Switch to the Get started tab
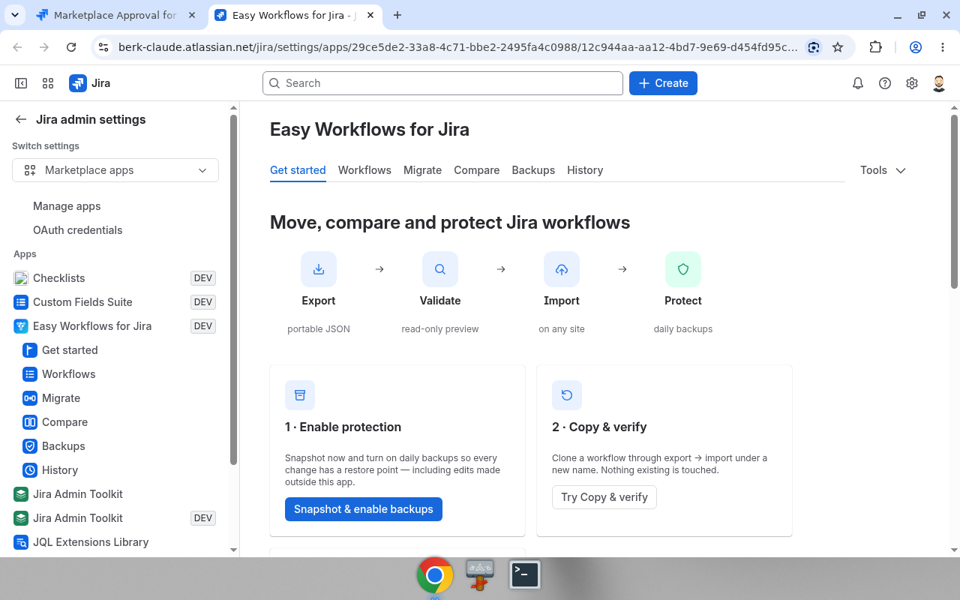 298,170
